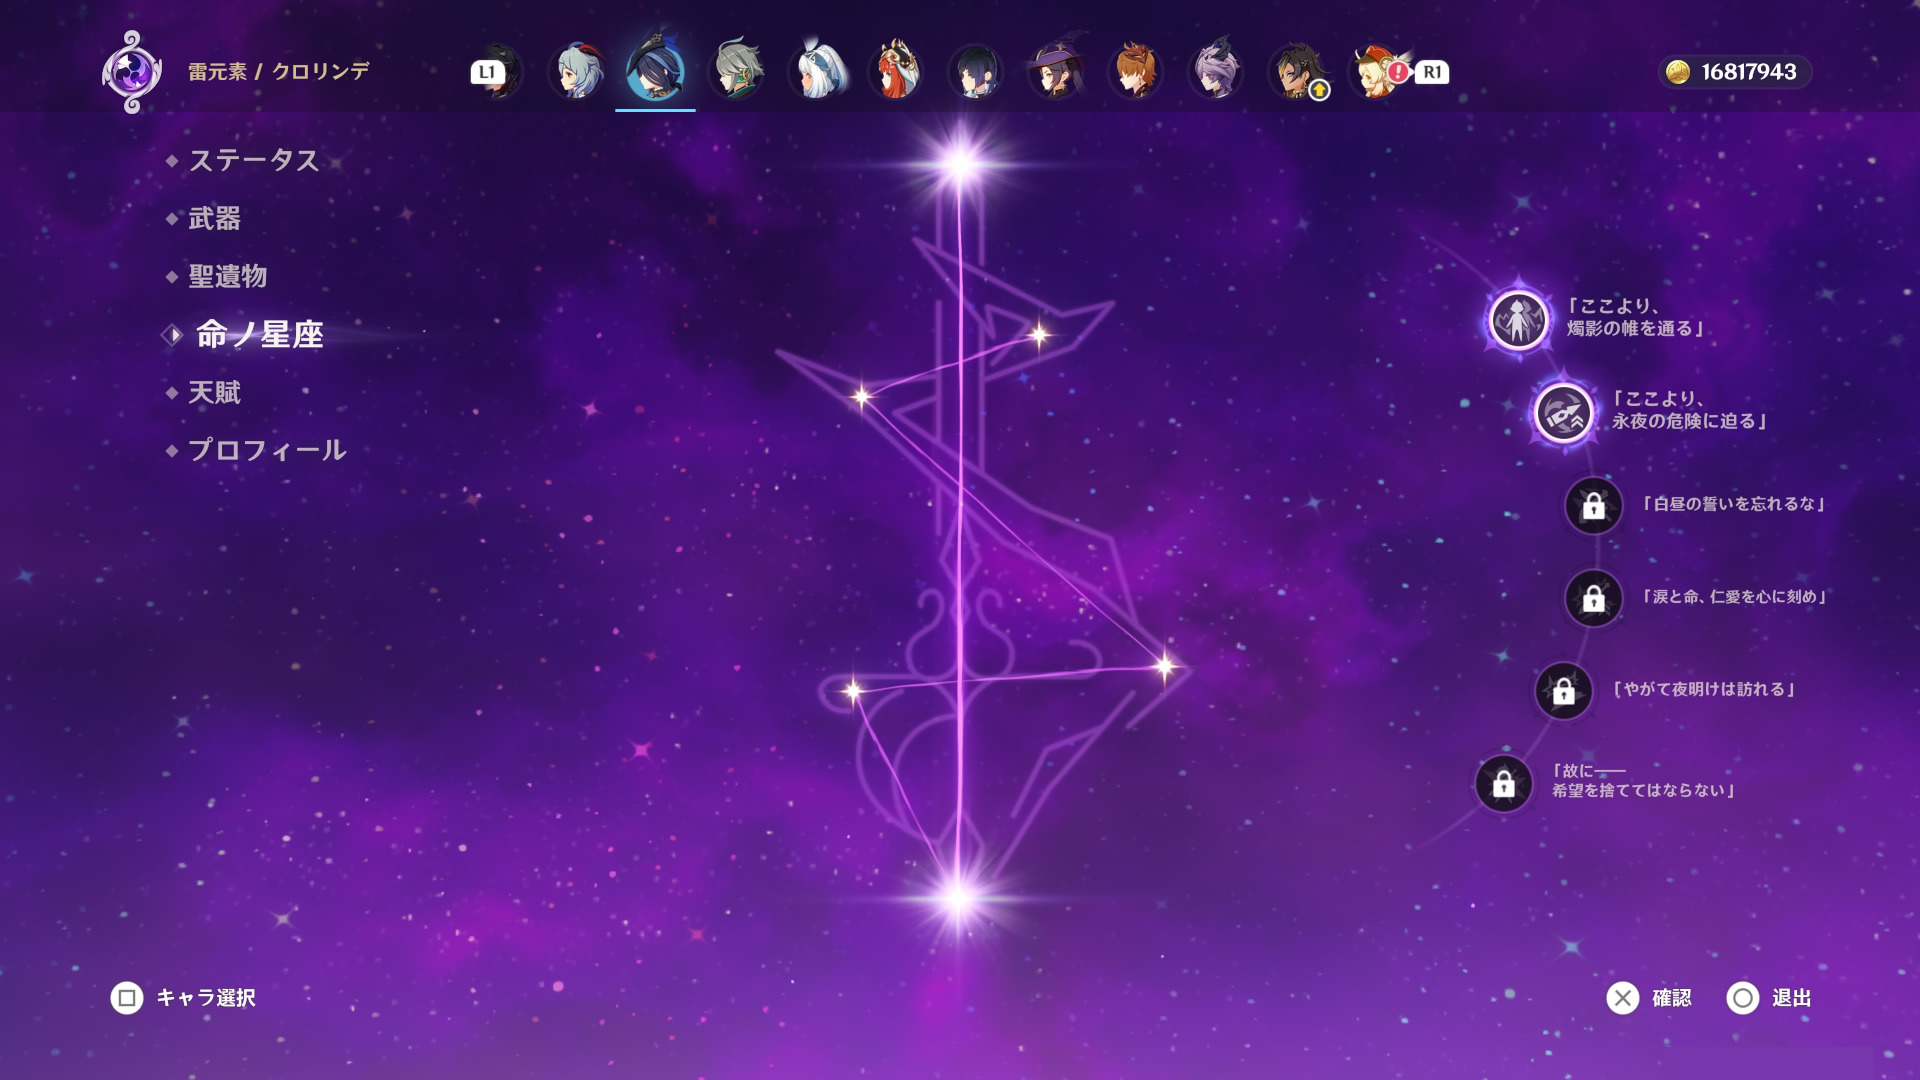The width and height of the screenshot is (1920, 1080).
Task: Select the 命ノ星座 menu entry
Action: pos(260,334)
